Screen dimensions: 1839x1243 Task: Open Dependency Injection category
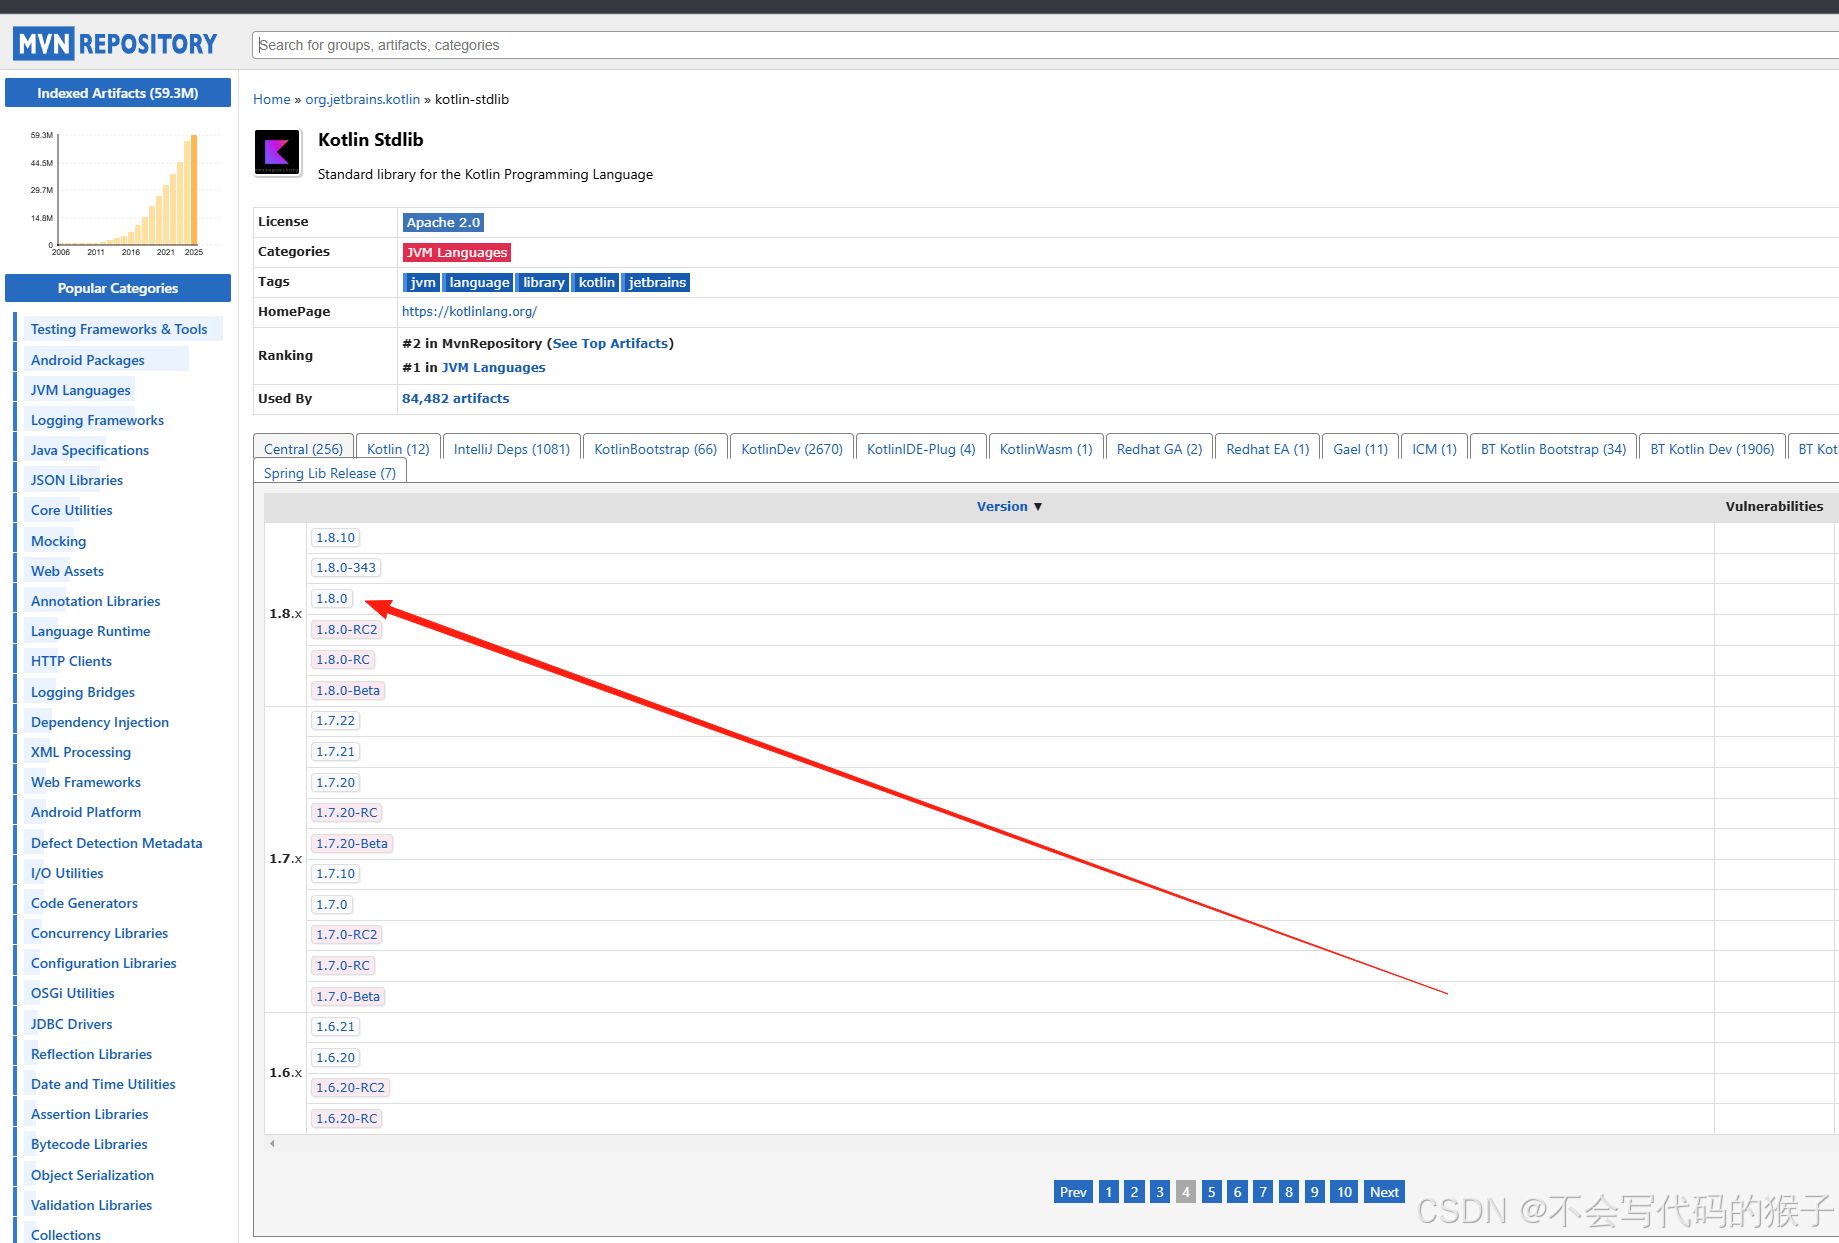tap(100, 722)
